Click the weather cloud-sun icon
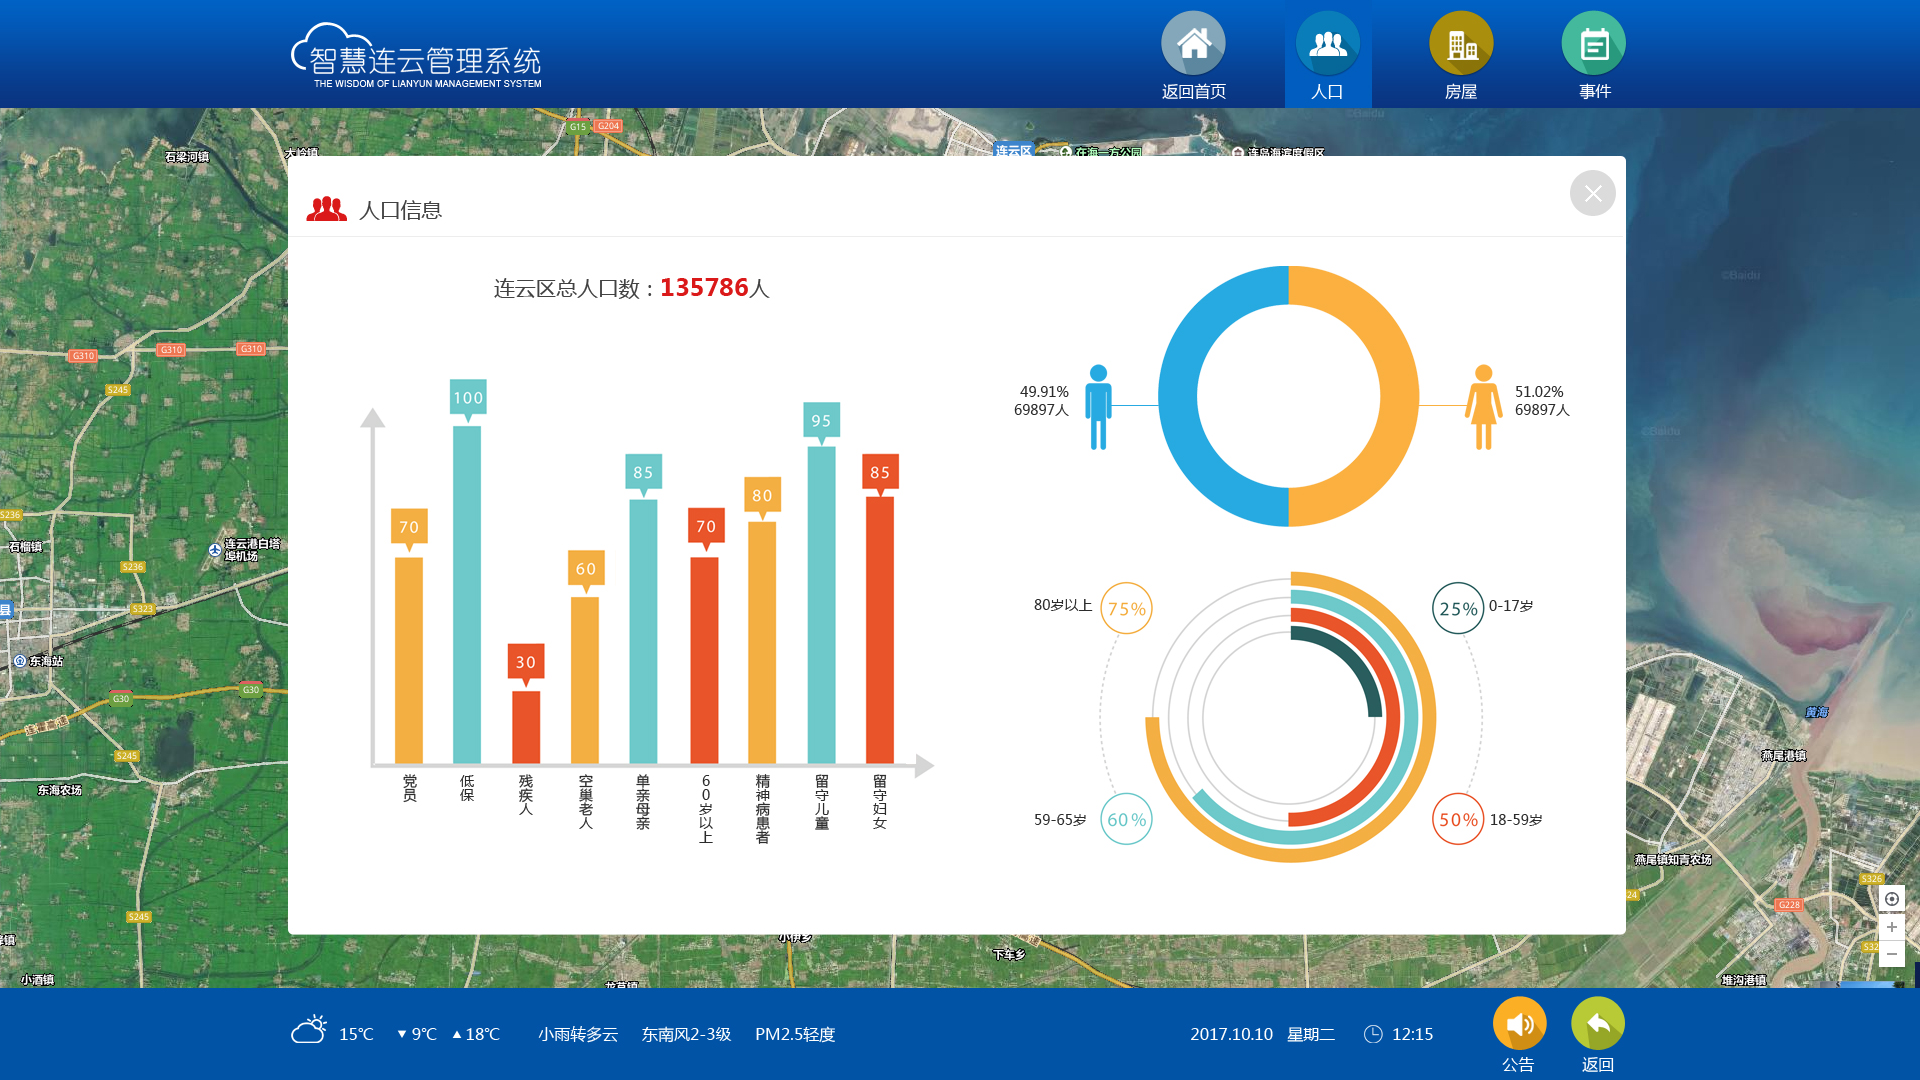 309,1030
